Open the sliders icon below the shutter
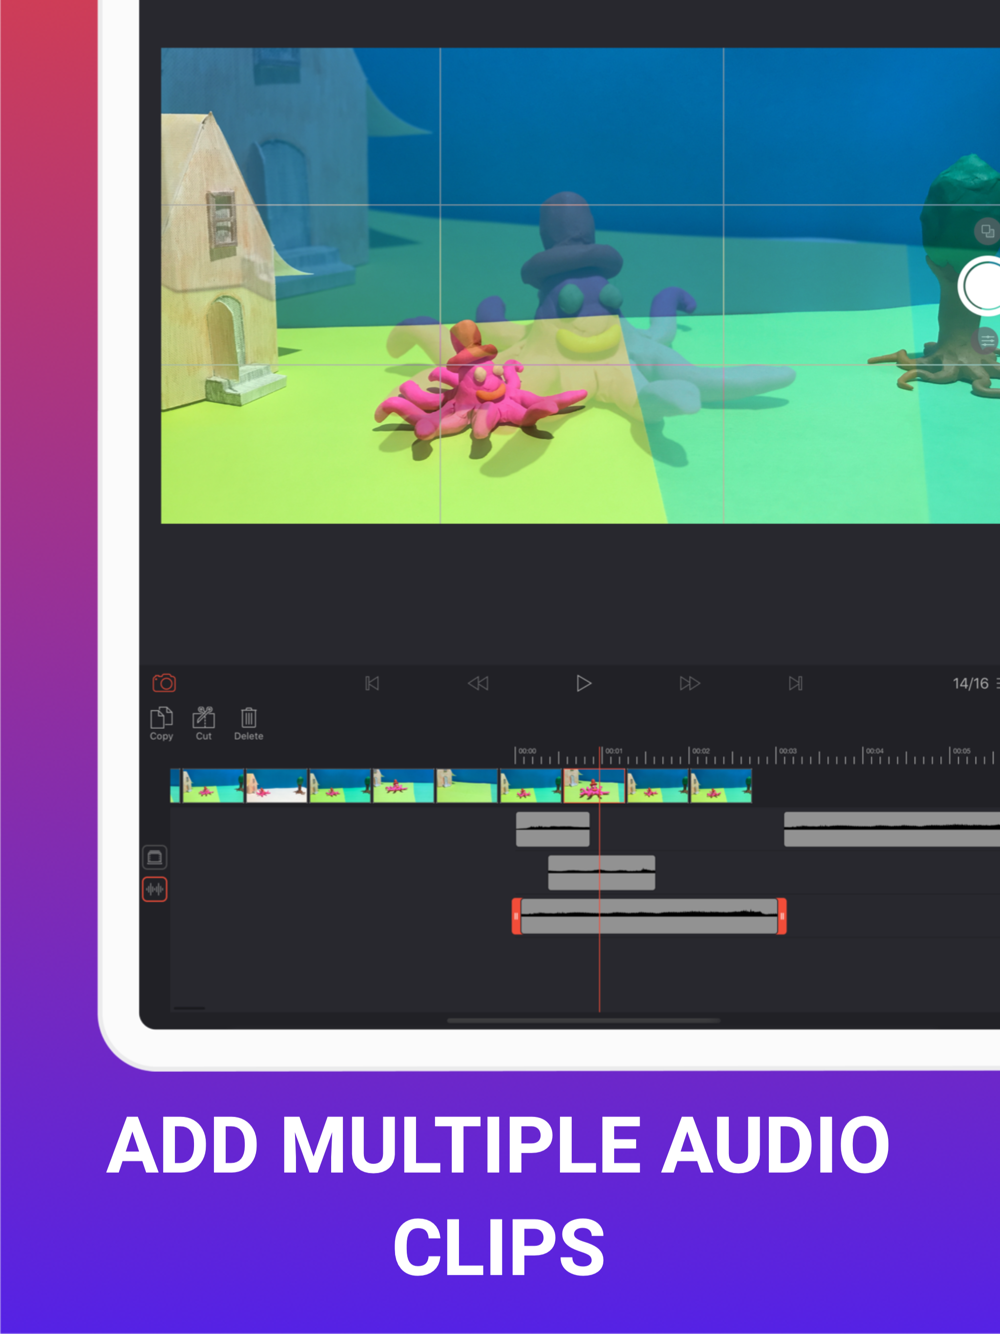The height and width of the screenshot is (1334, 1000). (x=988, y=340)
